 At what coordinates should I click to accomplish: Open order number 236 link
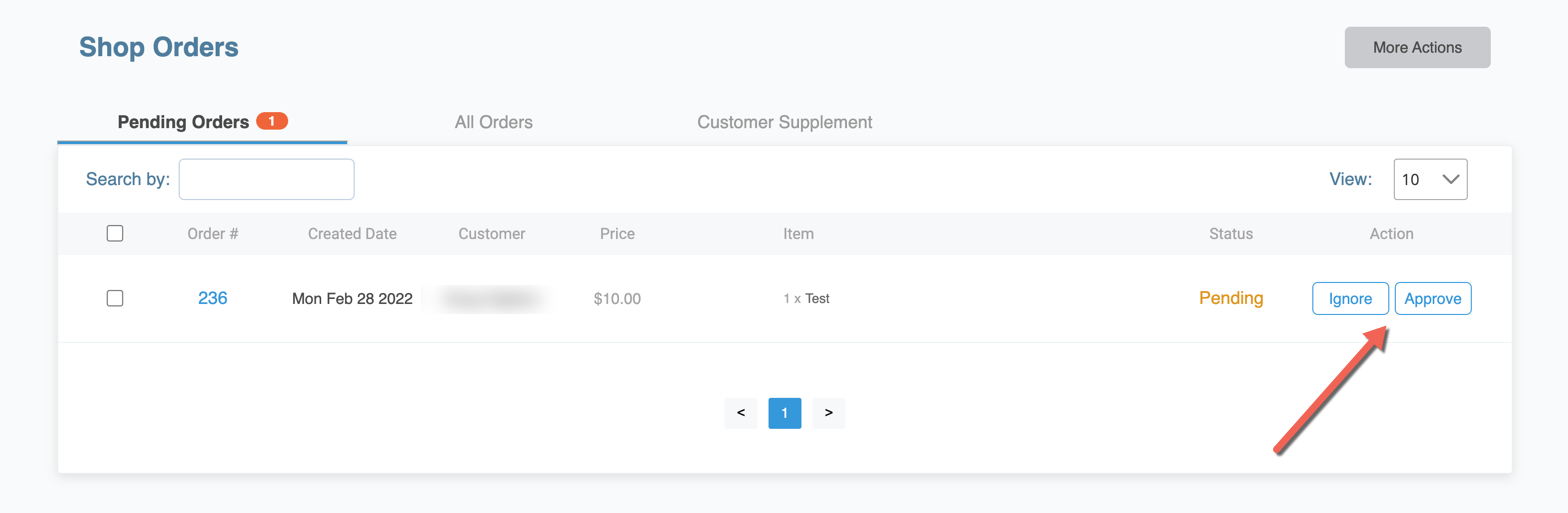(x=212, y=298)
